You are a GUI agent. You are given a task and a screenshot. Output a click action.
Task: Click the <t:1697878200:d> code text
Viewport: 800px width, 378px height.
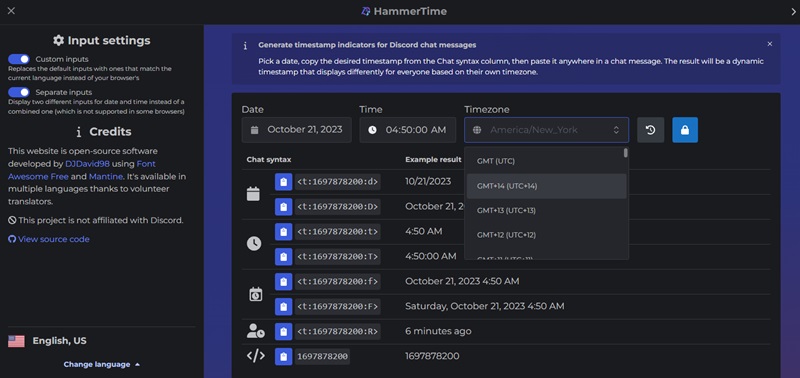pyautogui.click(x=338, y=182)
